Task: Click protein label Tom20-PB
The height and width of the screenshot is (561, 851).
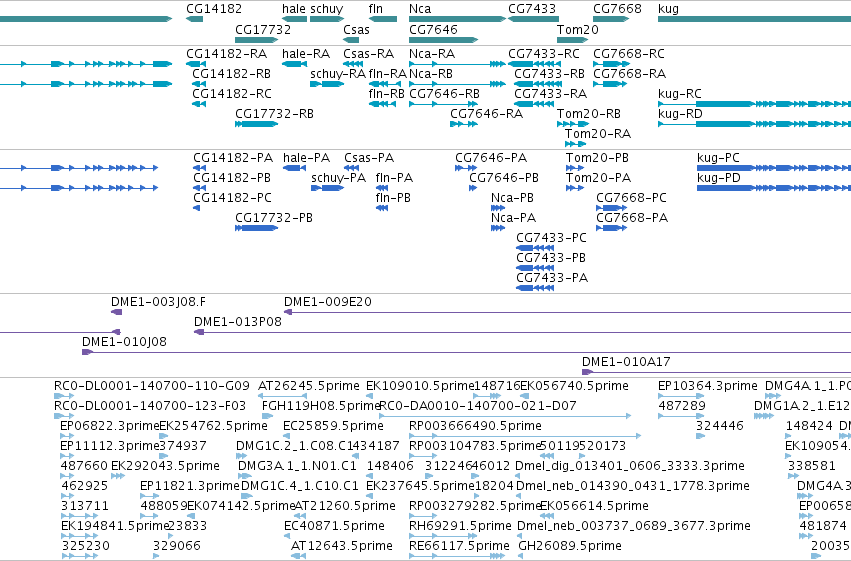Action: [597, 158]
